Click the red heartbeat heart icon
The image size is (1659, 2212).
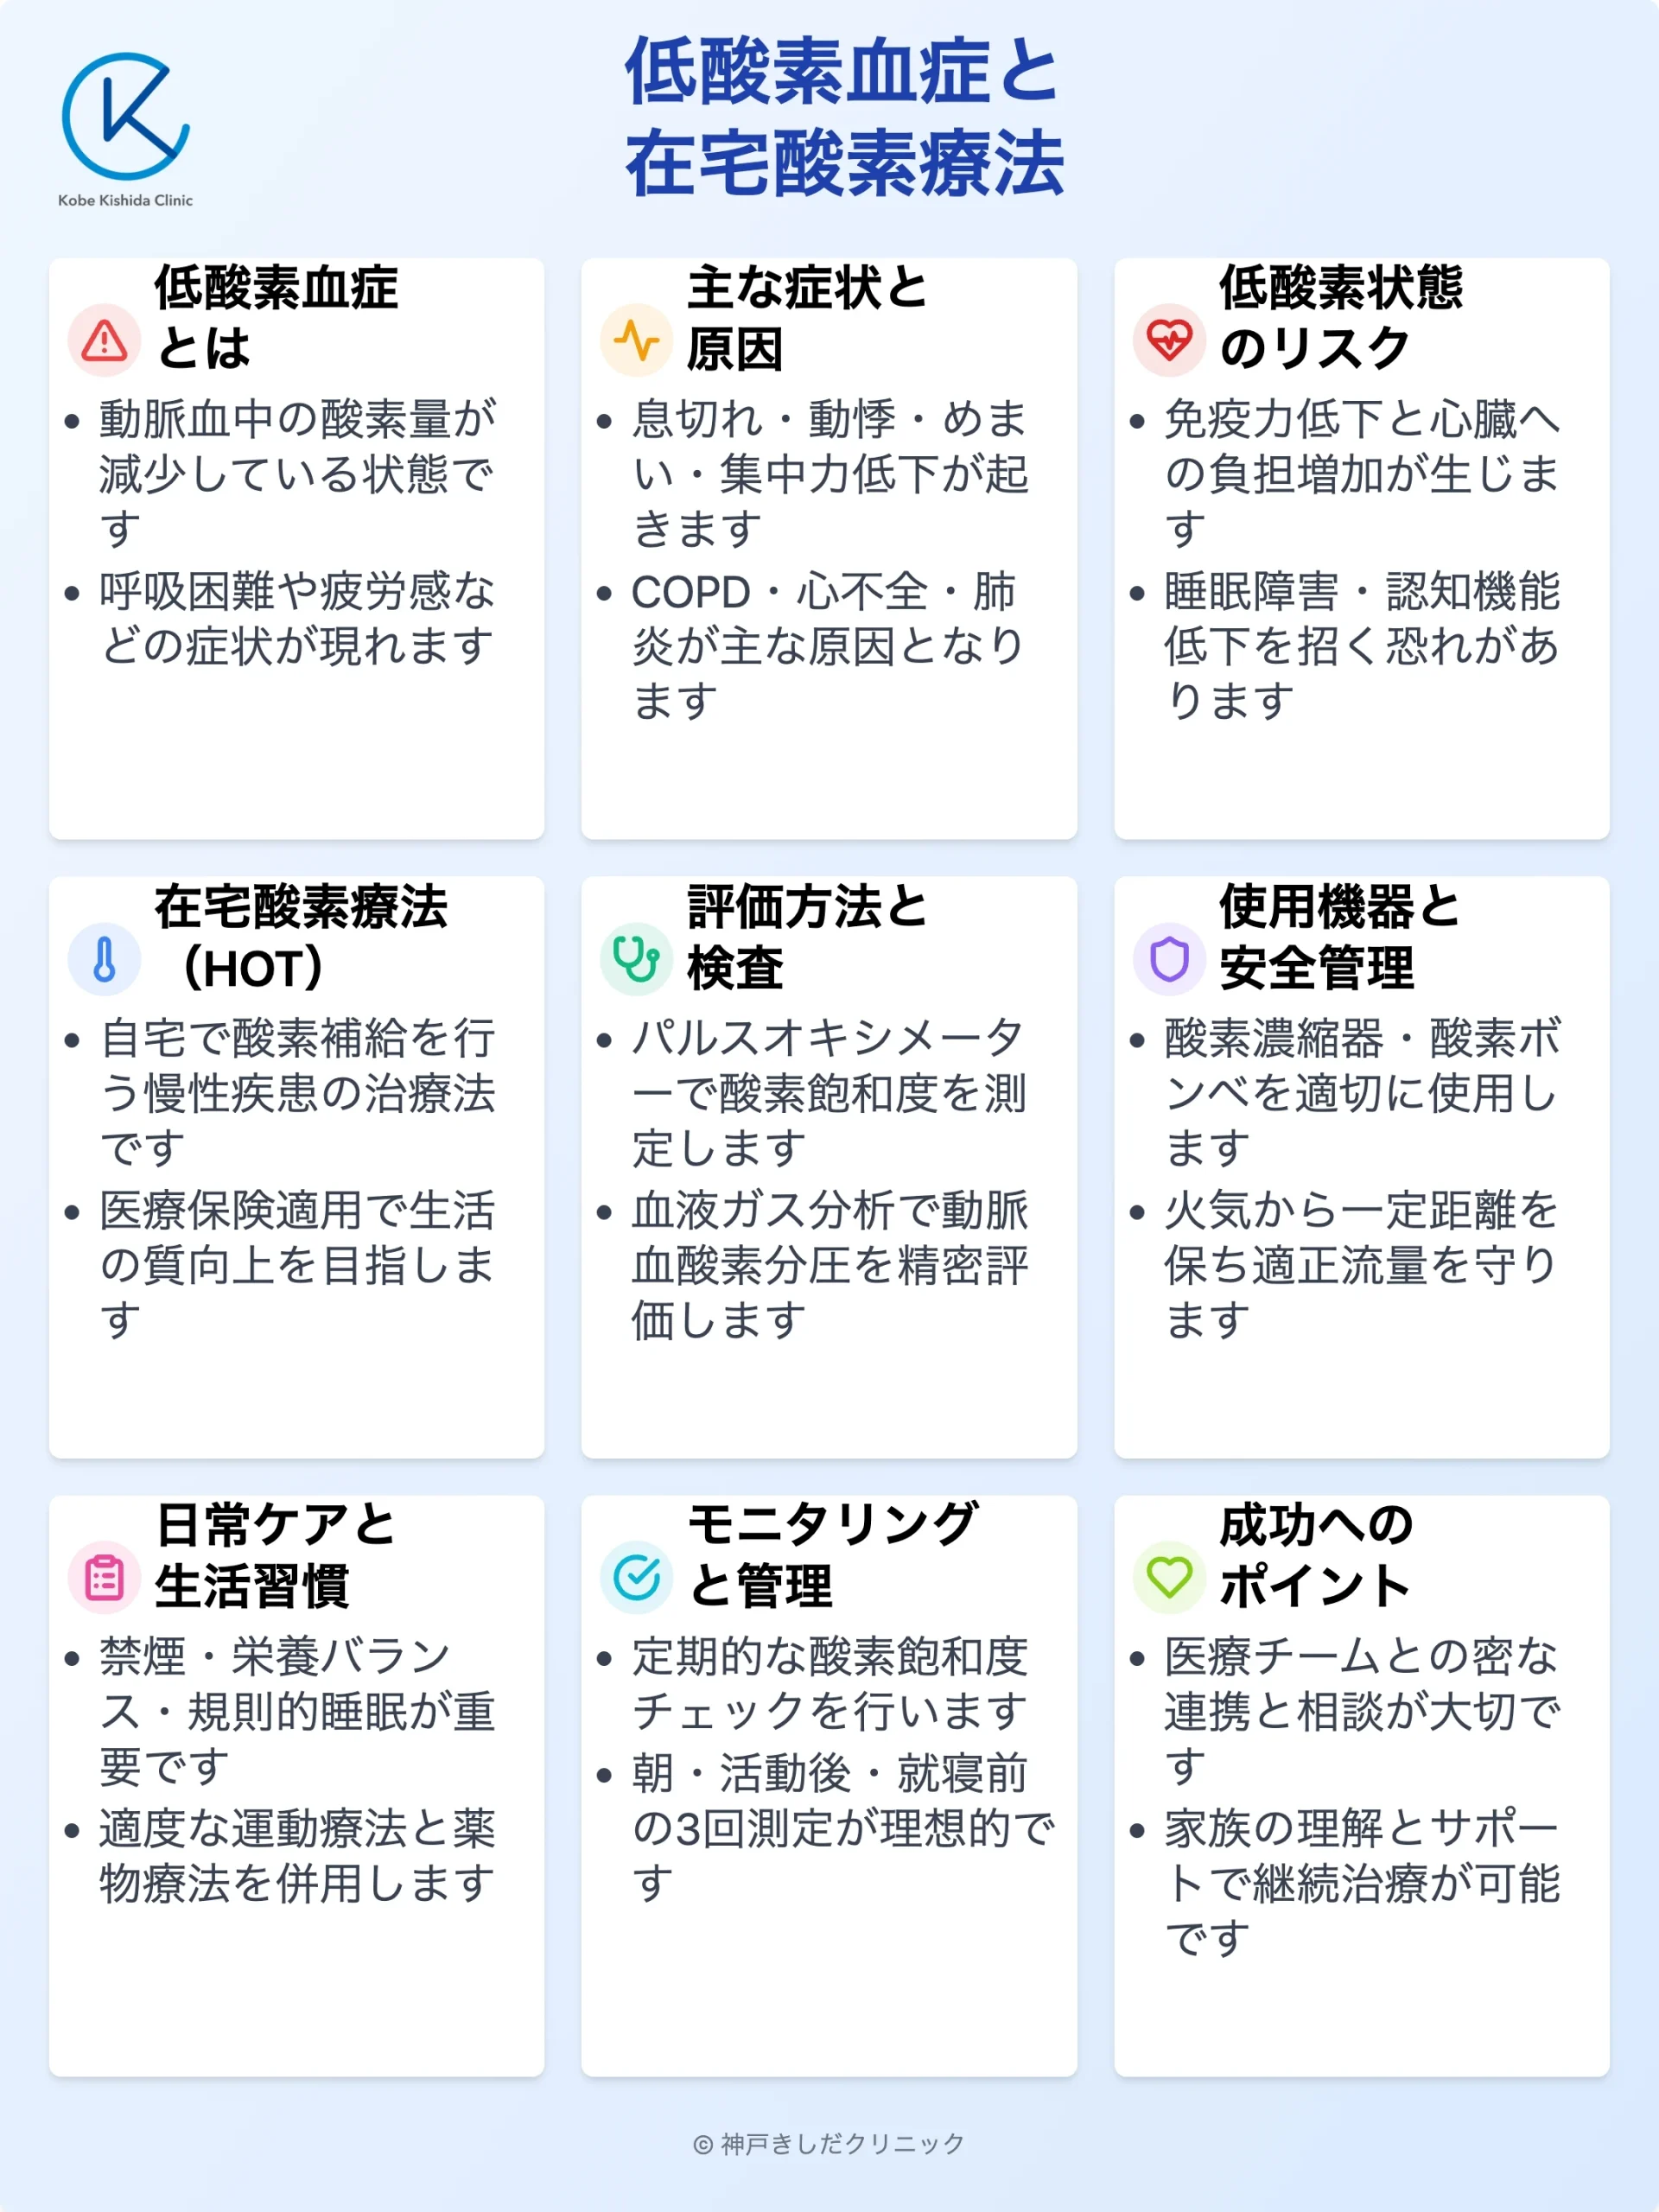1168,341
